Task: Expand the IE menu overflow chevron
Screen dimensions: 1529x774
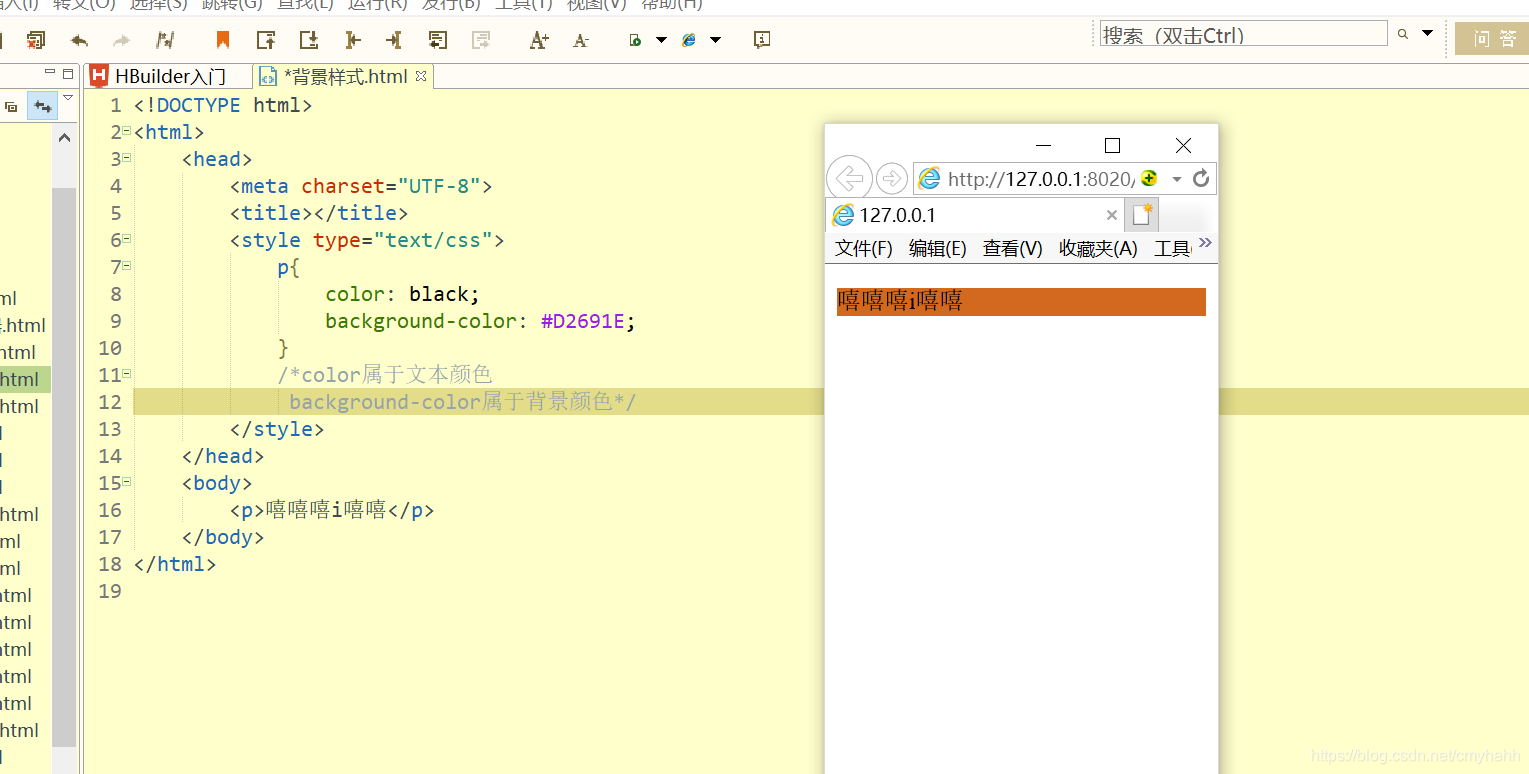Action: [x=1205, y=243]
